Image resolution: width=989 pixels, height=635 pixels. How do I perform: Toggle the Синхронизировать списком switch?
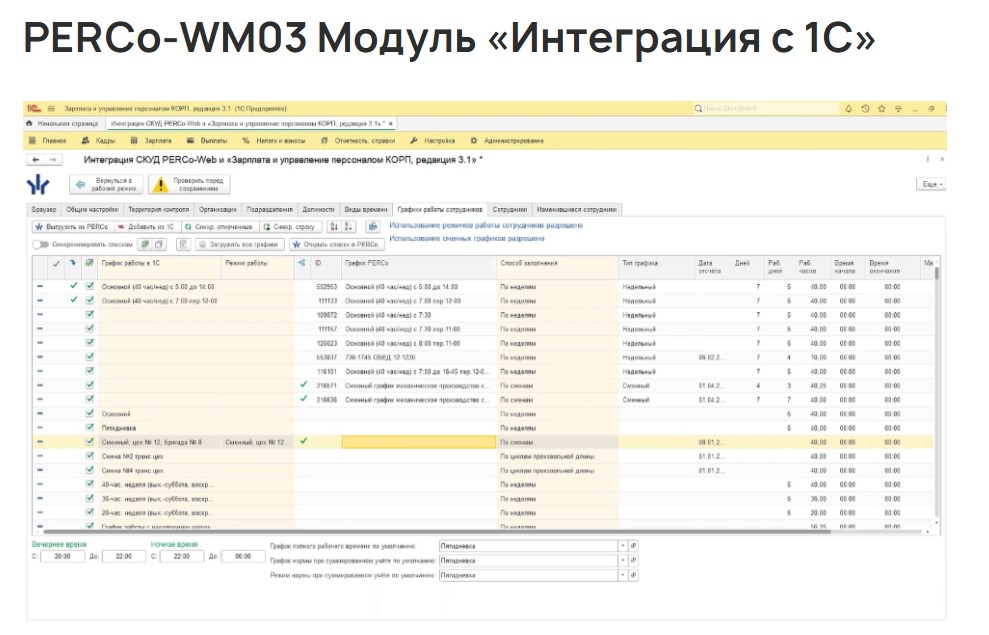pyautogui.click(x=40, y=243)
